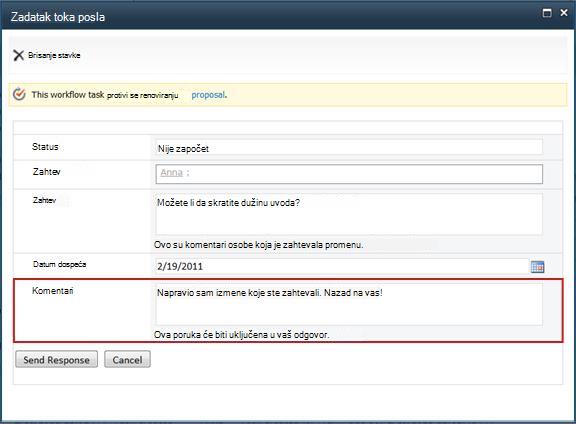
Task: Click the text 'Ova poruka će biti uključena u vaš odgovor.'
Action: coord(242,335)
